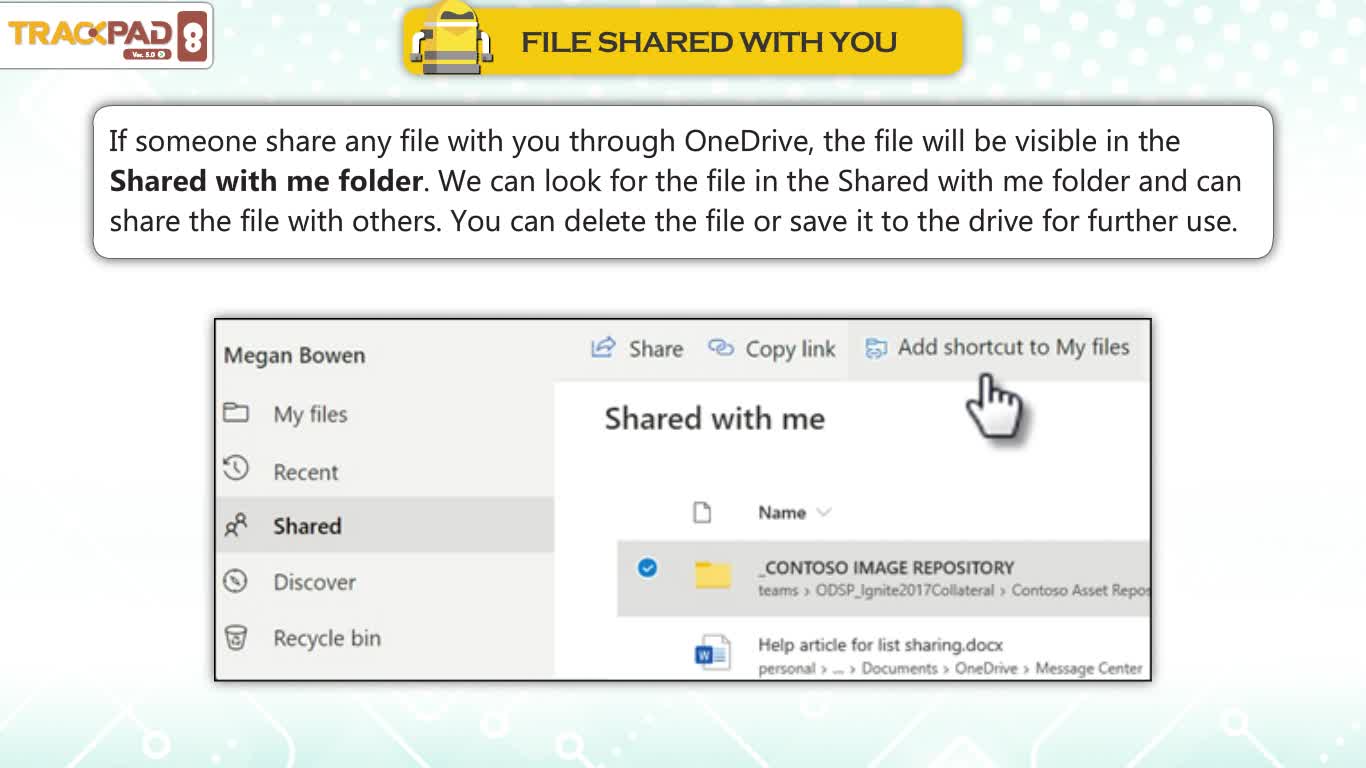The image size is (1366, 768).
Task: Expand the Name column sort chevron
Action: (x=823, y=513)
